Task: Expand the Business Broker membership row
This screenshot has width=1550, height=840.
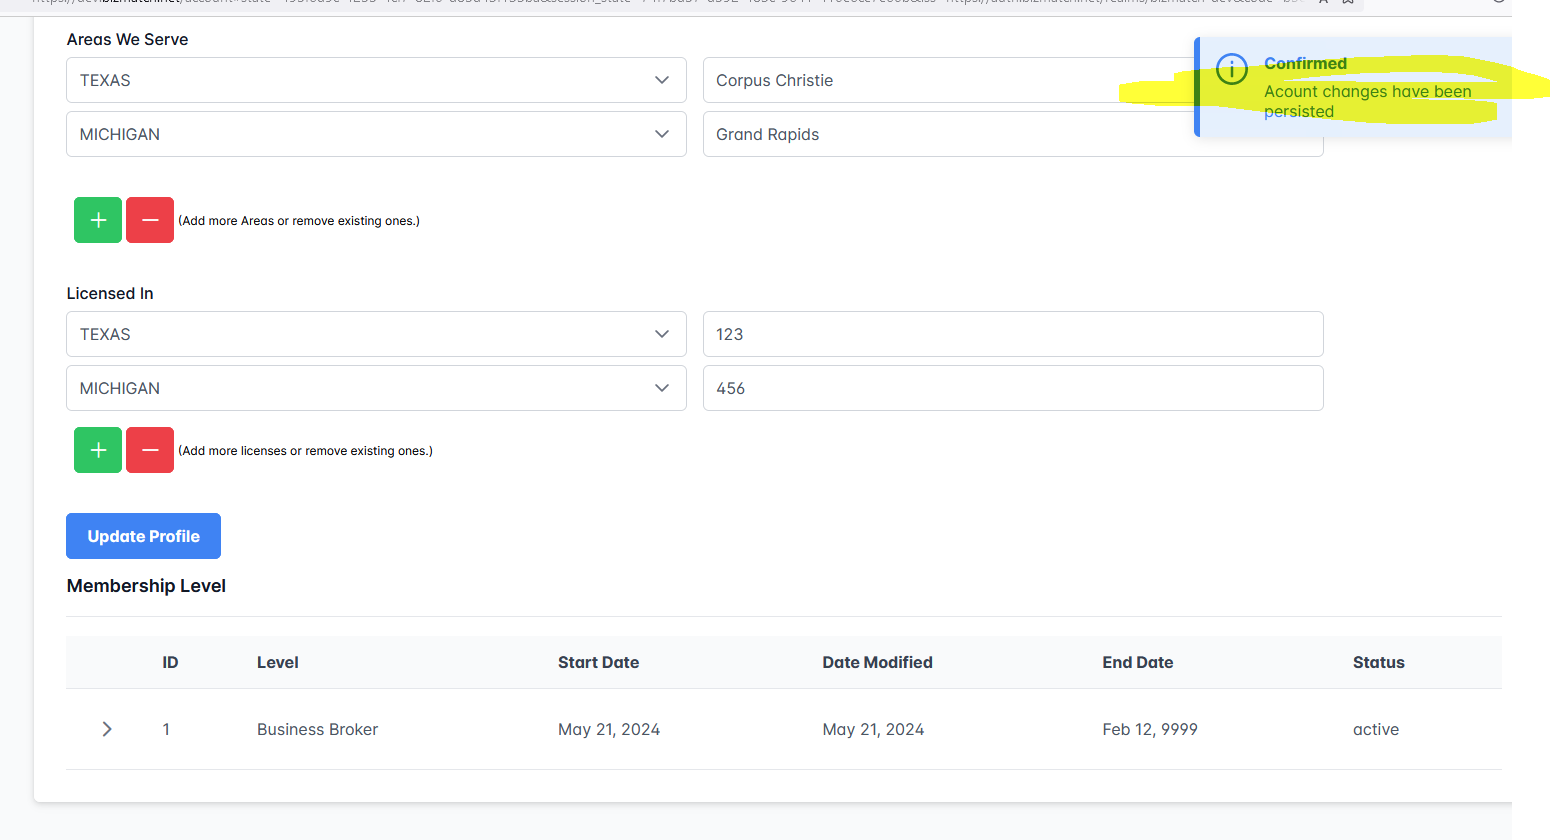Action: pyautogui.click(x=107, y=729)
